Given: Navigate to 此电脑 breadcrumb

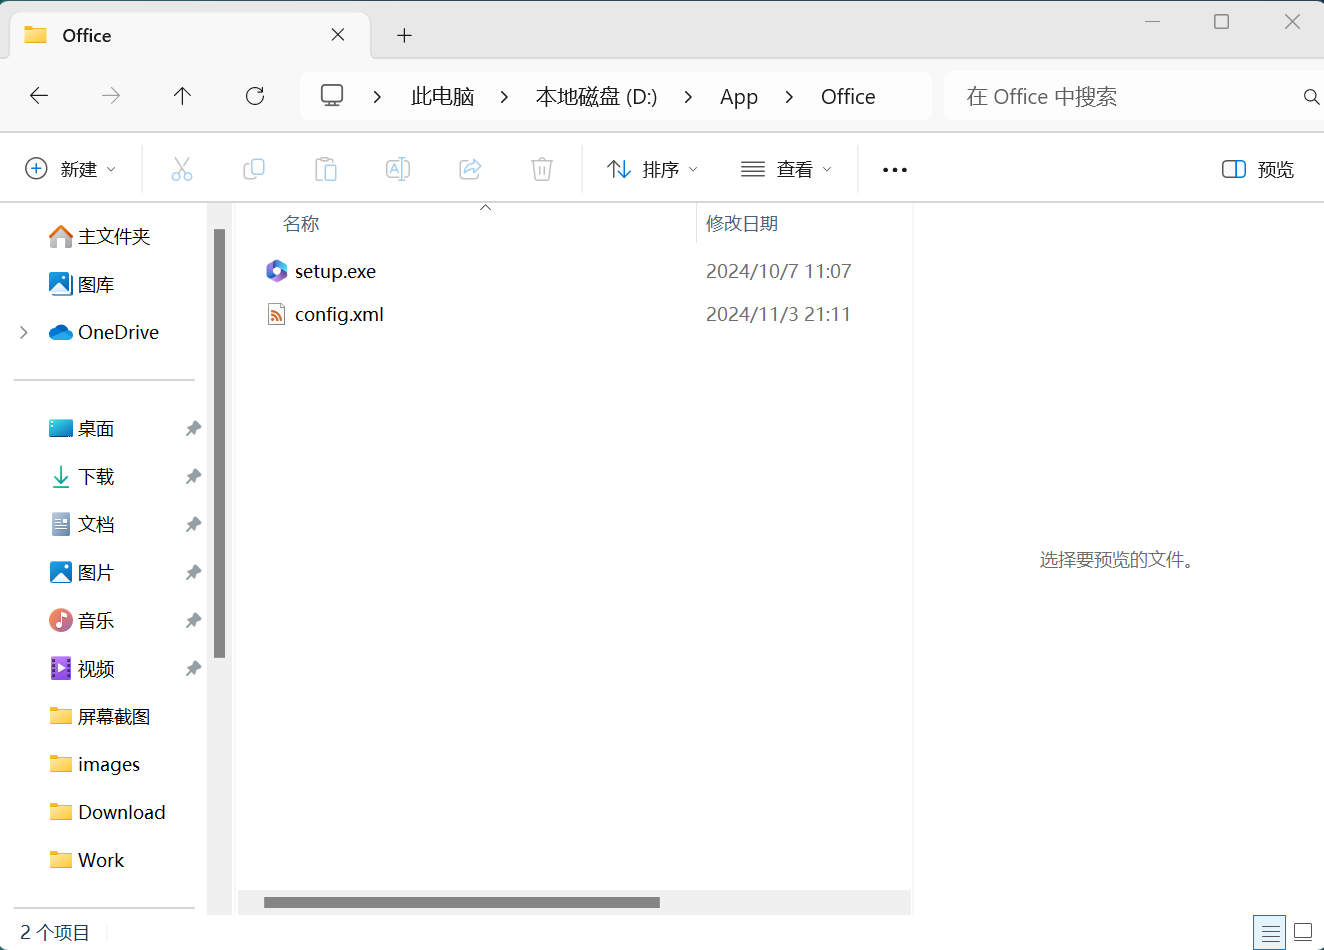Looking at the screenshot, I should pos(442,97).
